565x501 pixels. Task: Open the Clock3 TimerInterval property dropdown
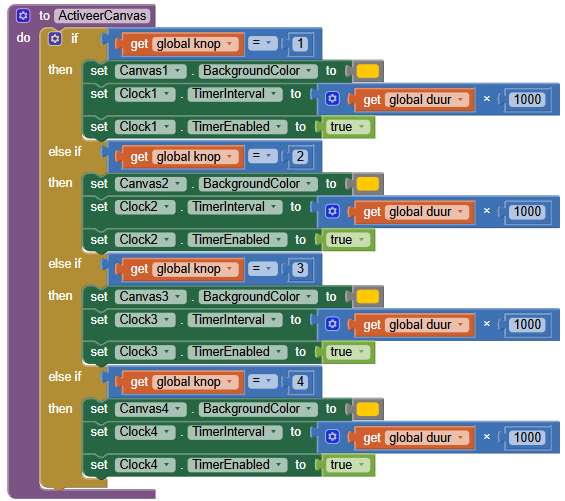click(x=235, y=320)
